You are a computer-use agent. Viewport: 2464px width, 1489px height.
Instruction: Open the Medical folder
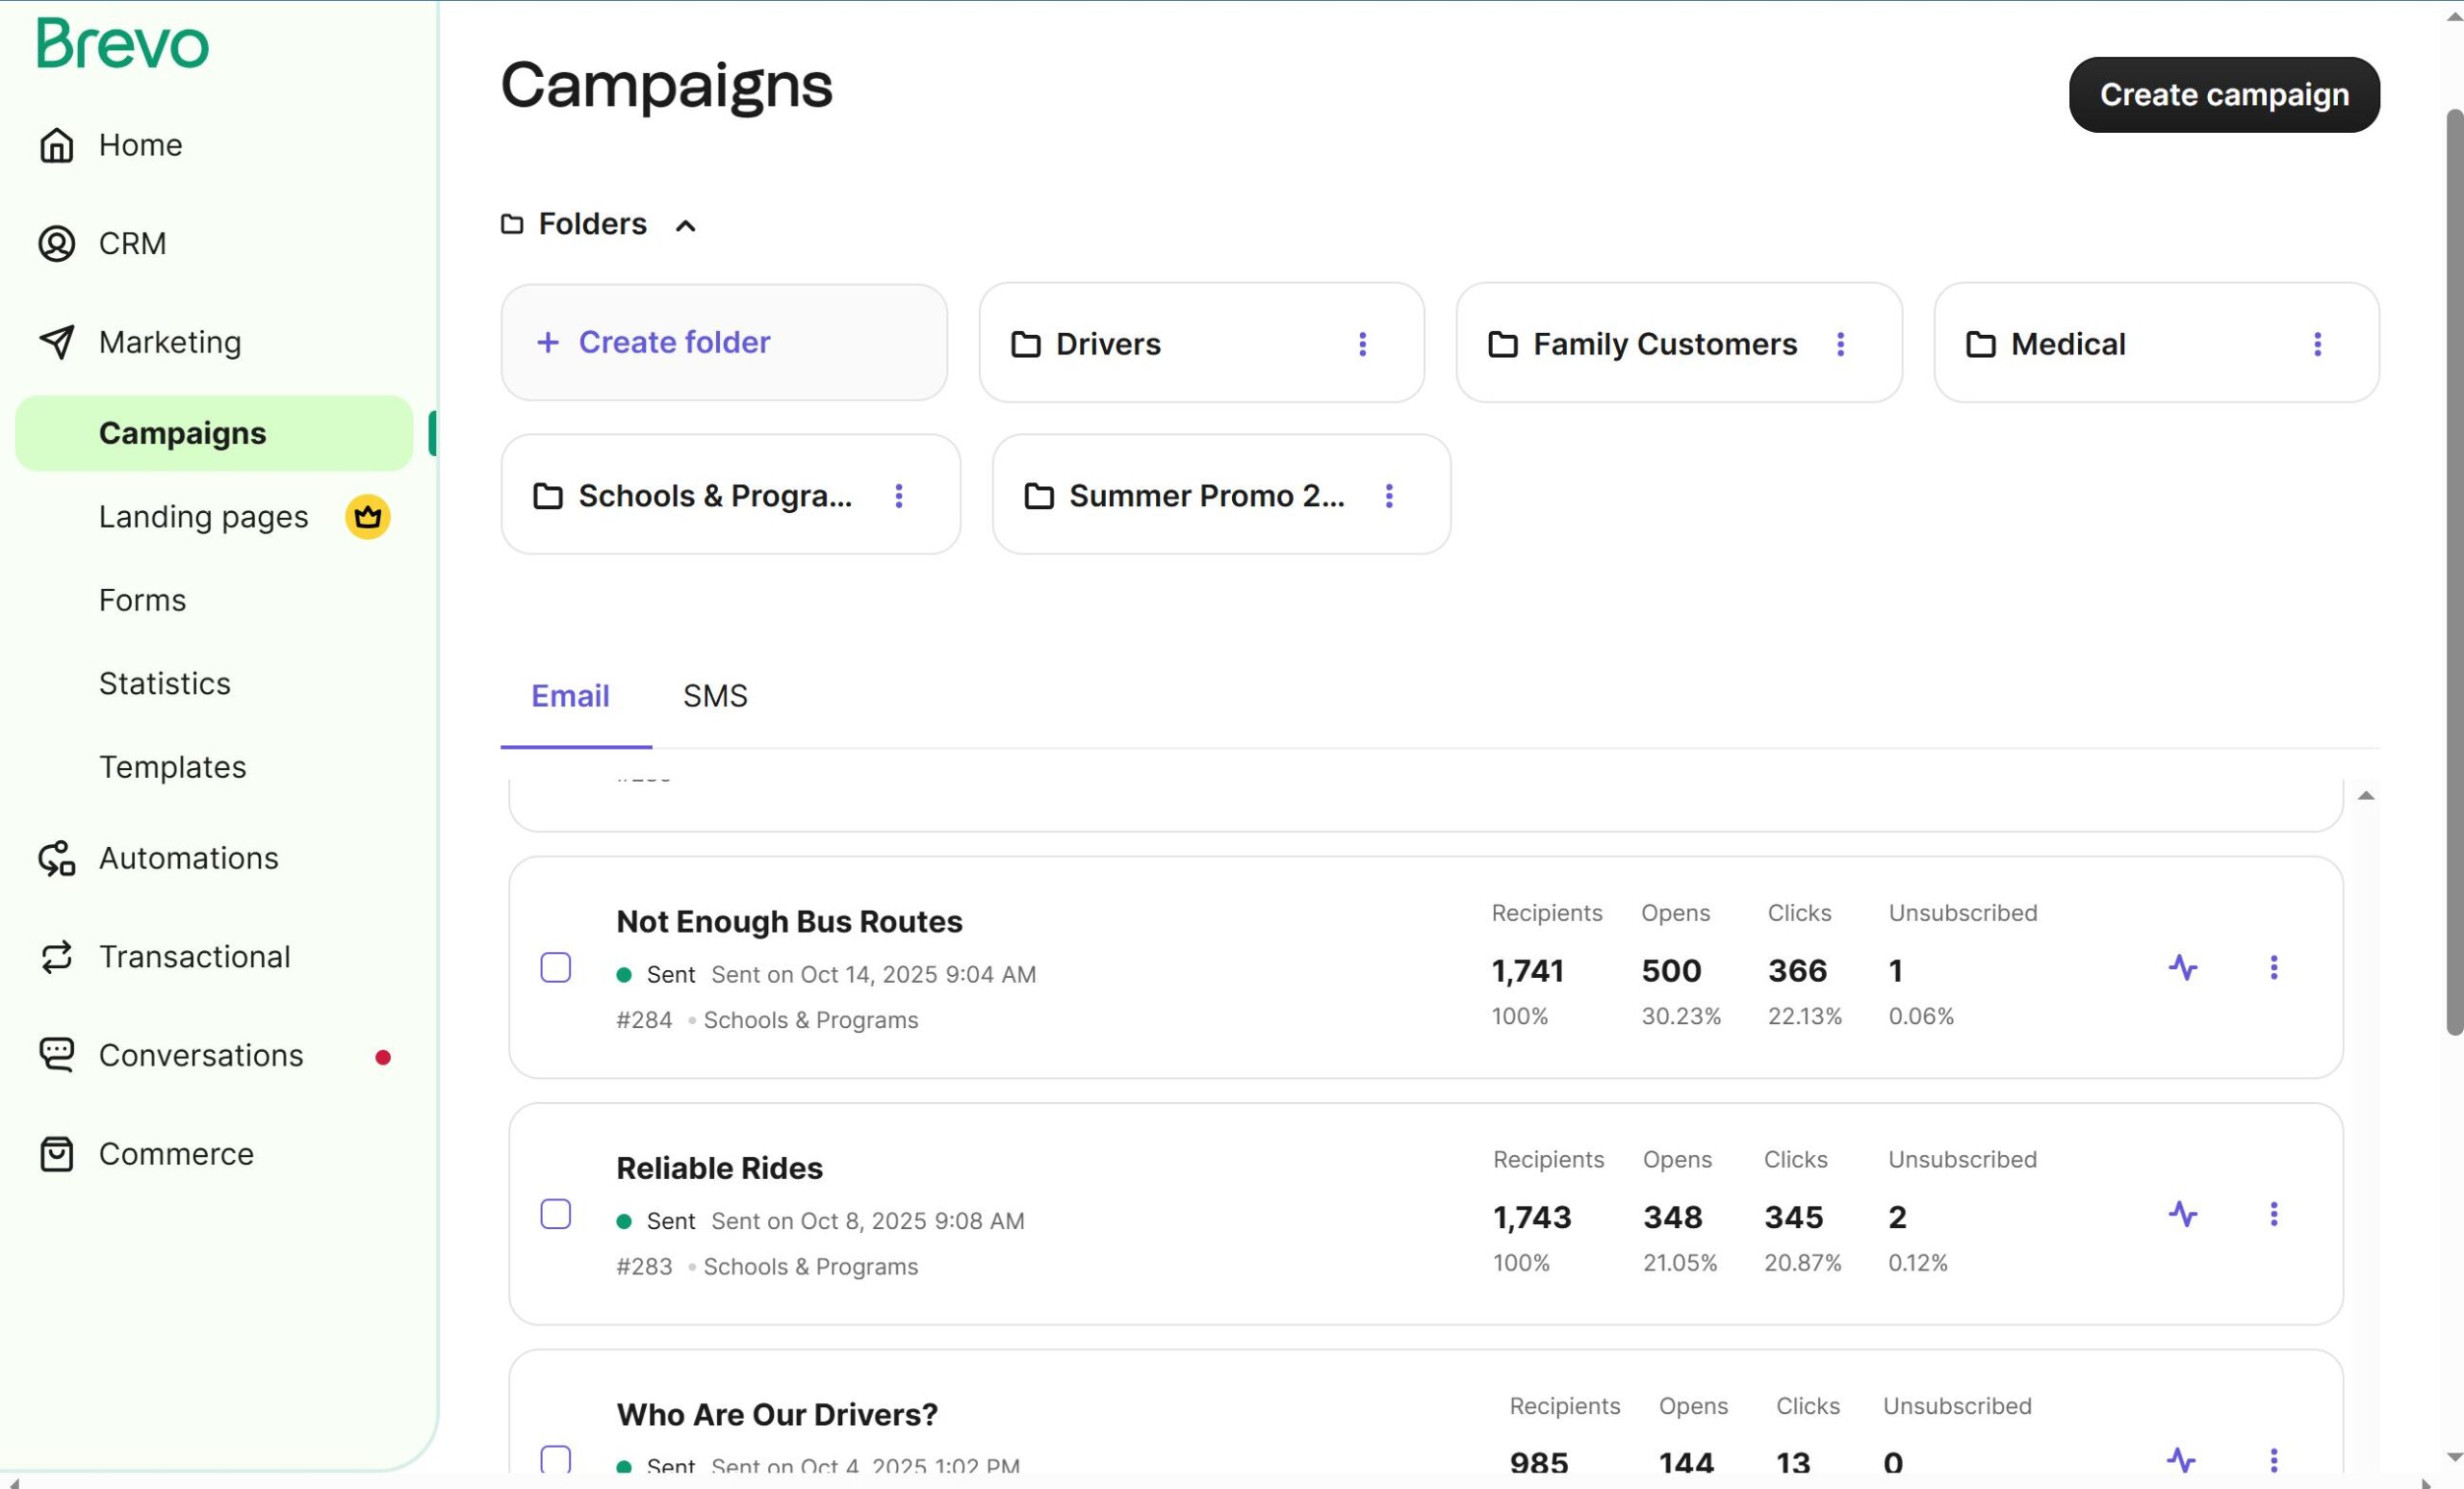(x=2156, y=343)
